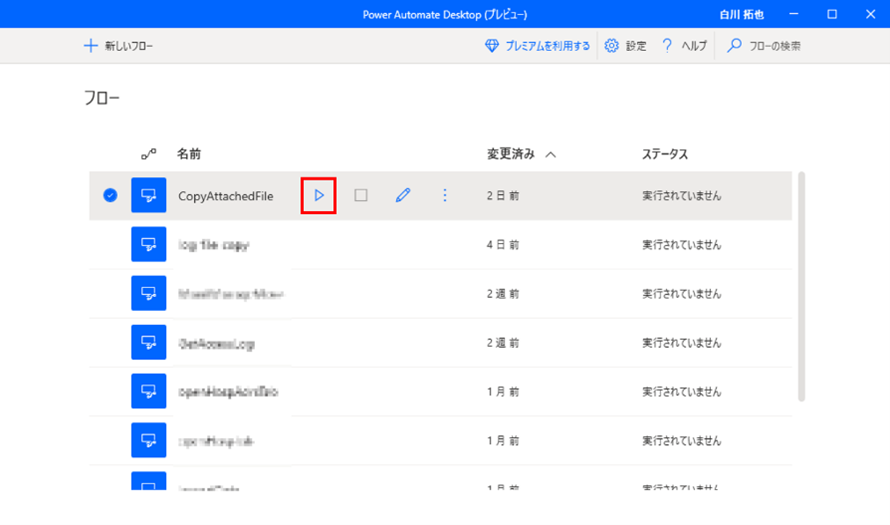Close the Power Automate Desktop window
The height and width of the screenshot is (525, 890).
click(x=870, y=14)
